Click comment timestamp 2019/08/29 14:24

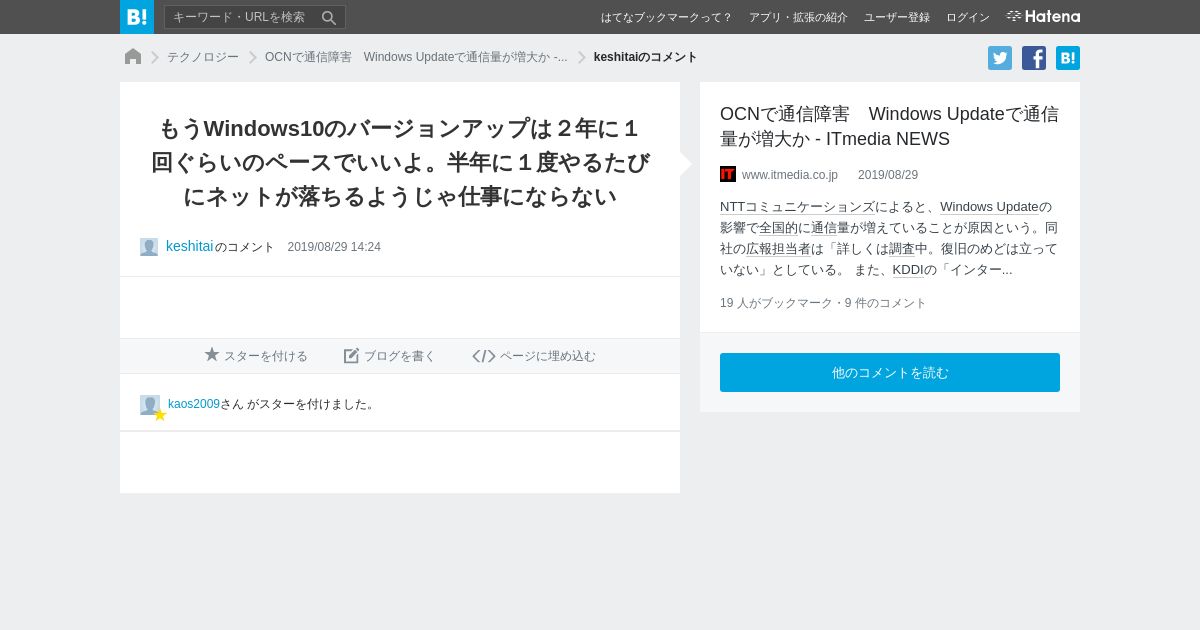coord(334,247)
